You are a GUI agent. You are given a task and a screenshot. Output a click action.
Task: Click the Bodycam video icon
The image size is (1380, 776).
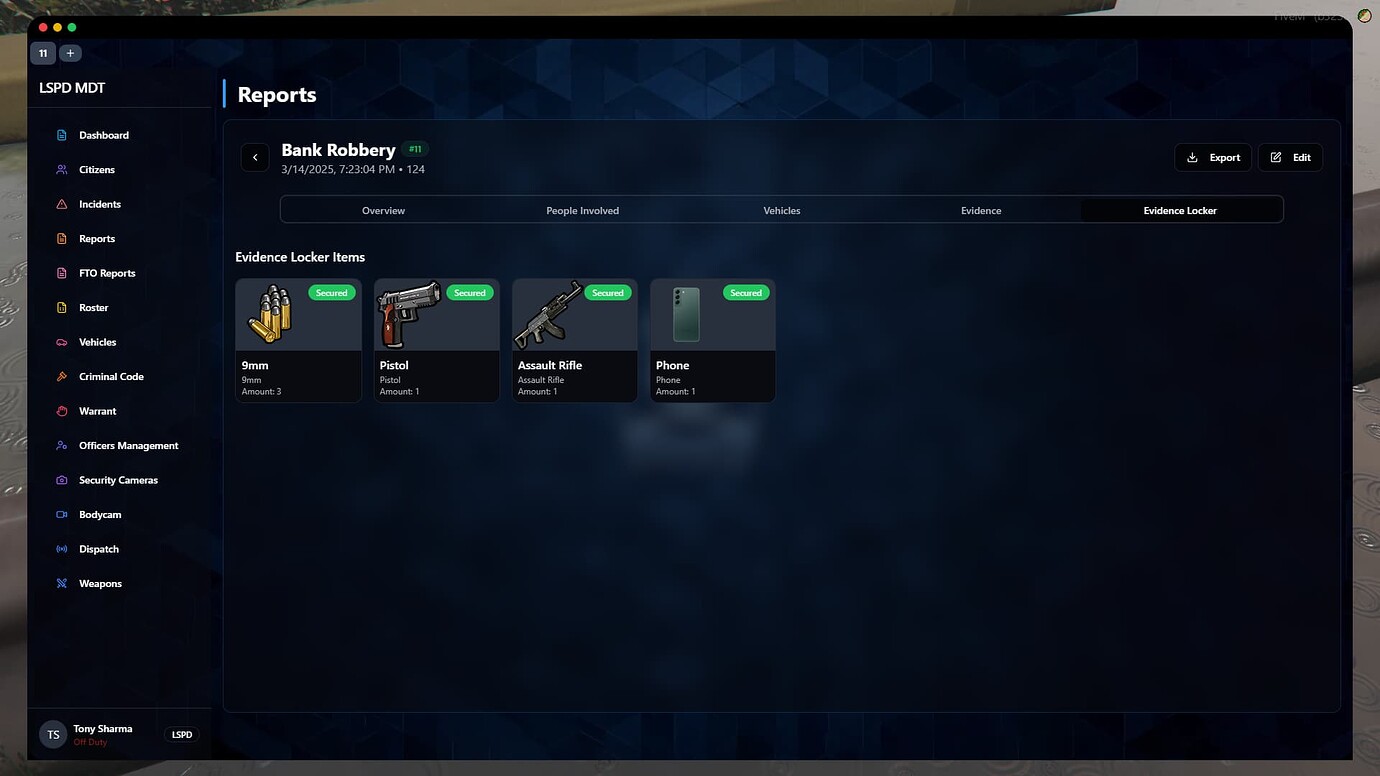pos(62,514)
